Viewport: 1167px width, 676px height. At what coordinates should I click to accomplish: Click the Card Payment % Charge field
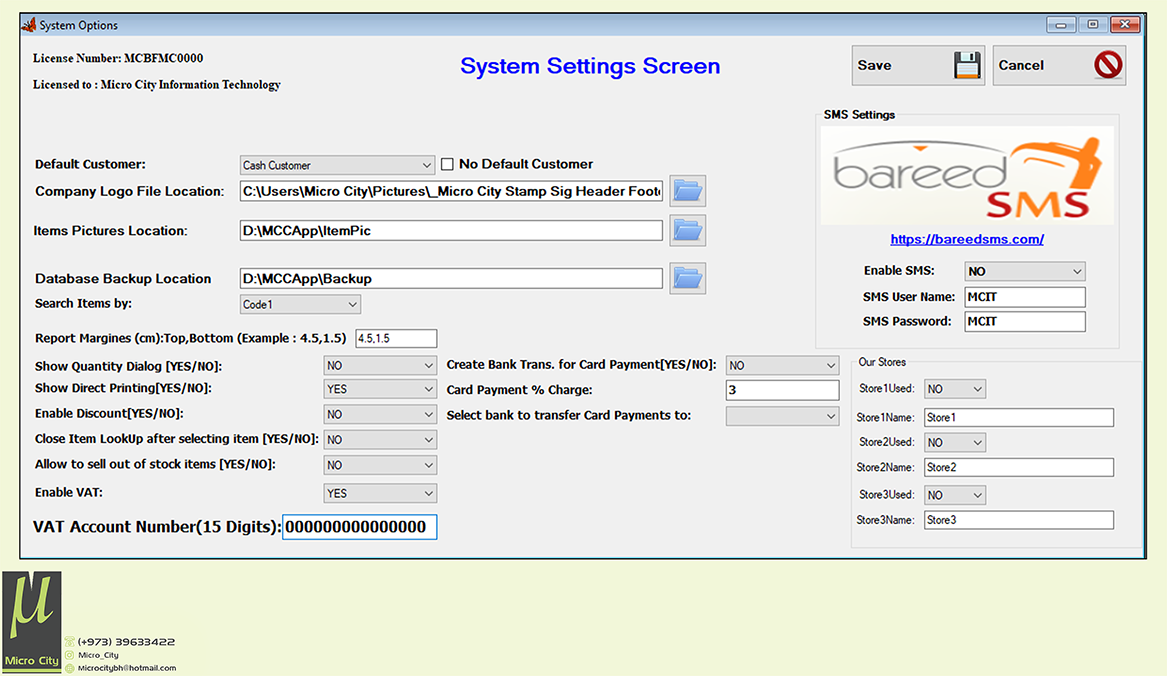tap(782, 390)
